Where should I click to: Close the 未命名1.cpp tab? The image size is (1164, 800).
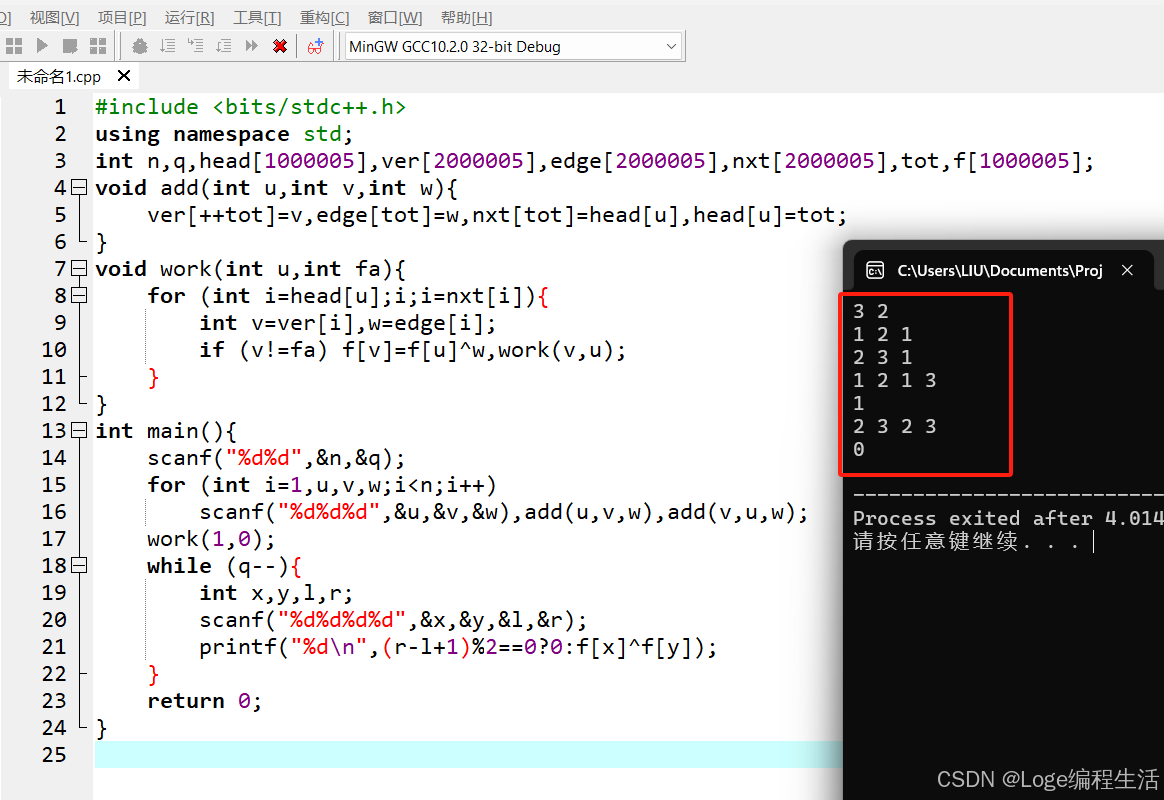click(124, 76)
